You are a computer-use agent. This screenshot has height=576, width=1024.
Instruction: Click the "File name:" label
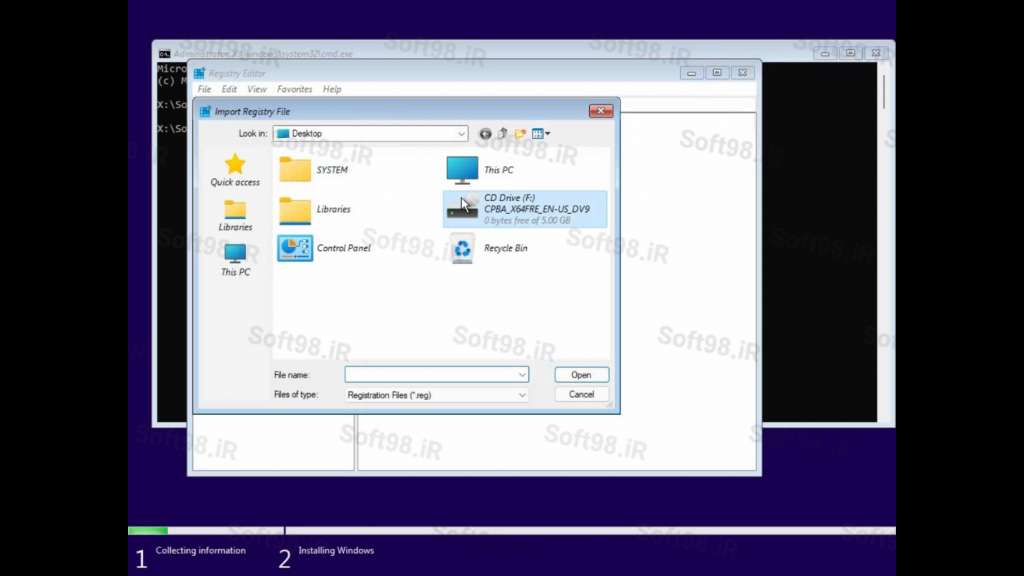pyautogui.click(x=292, y=376)
